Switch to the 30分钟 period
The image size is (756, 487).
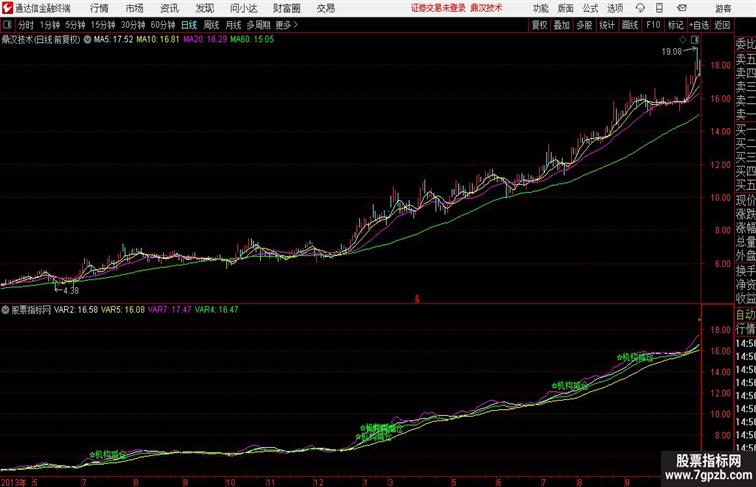[x=133, y=25]
